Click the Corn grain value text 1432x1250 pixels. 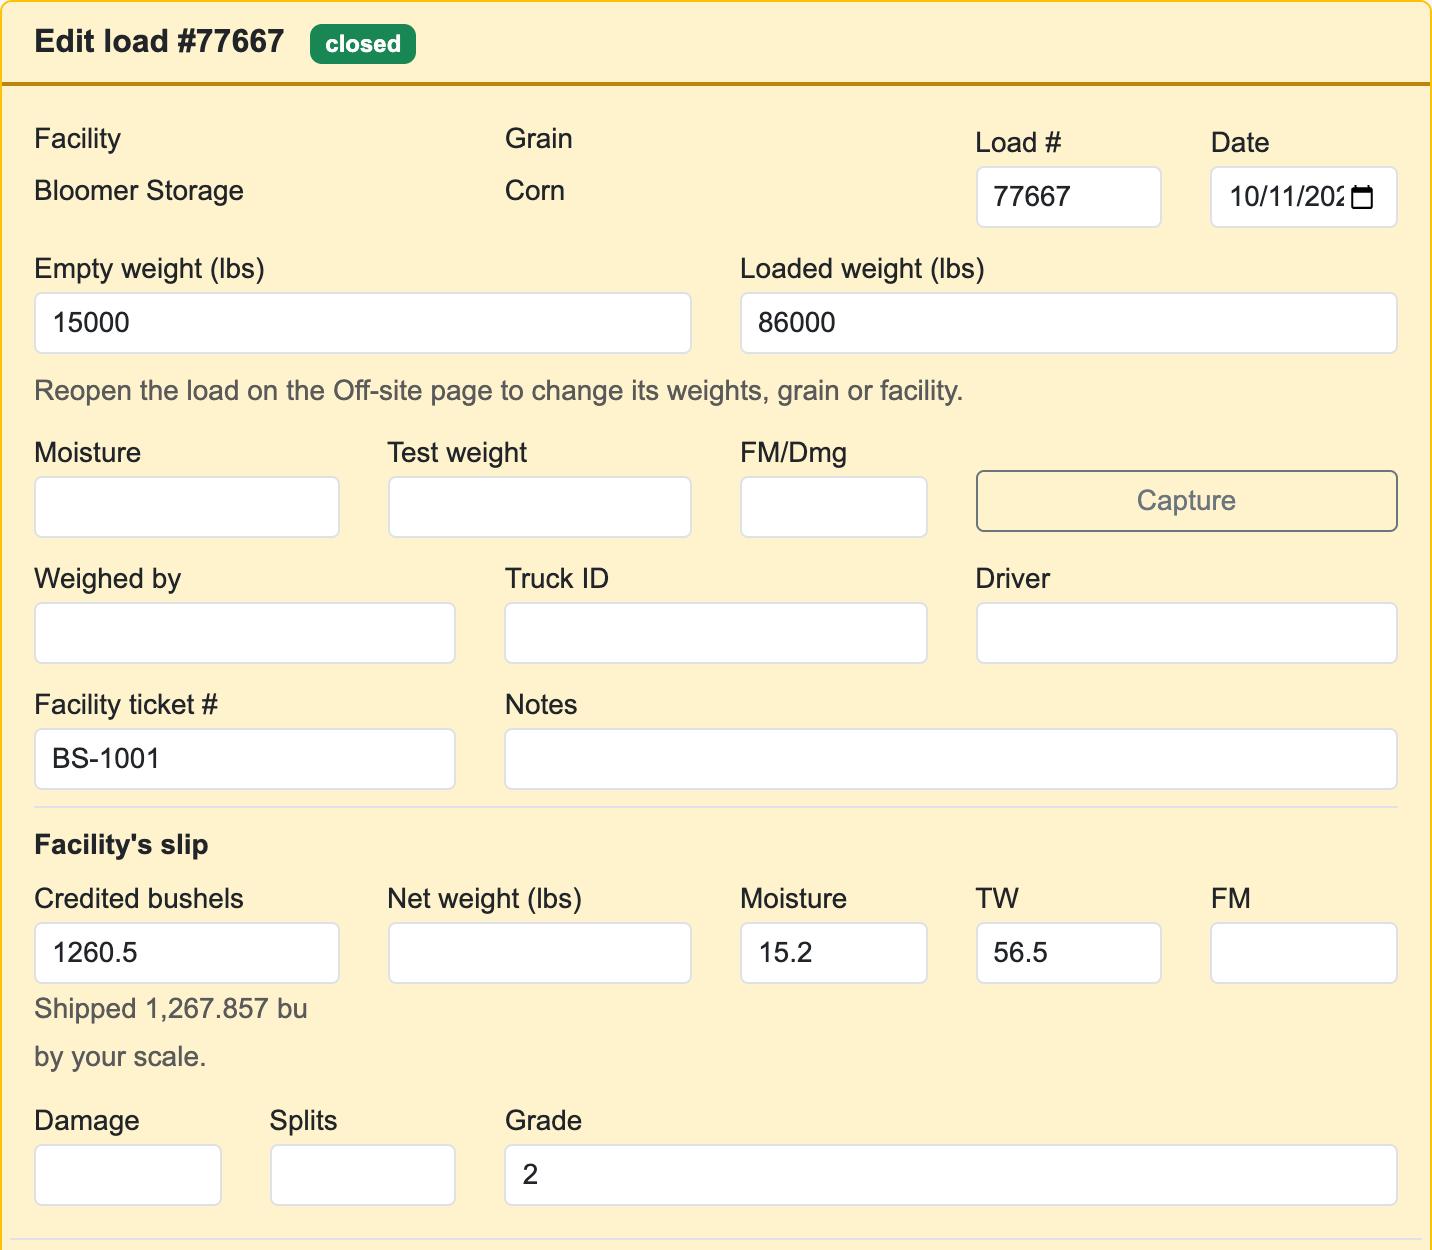535,191
